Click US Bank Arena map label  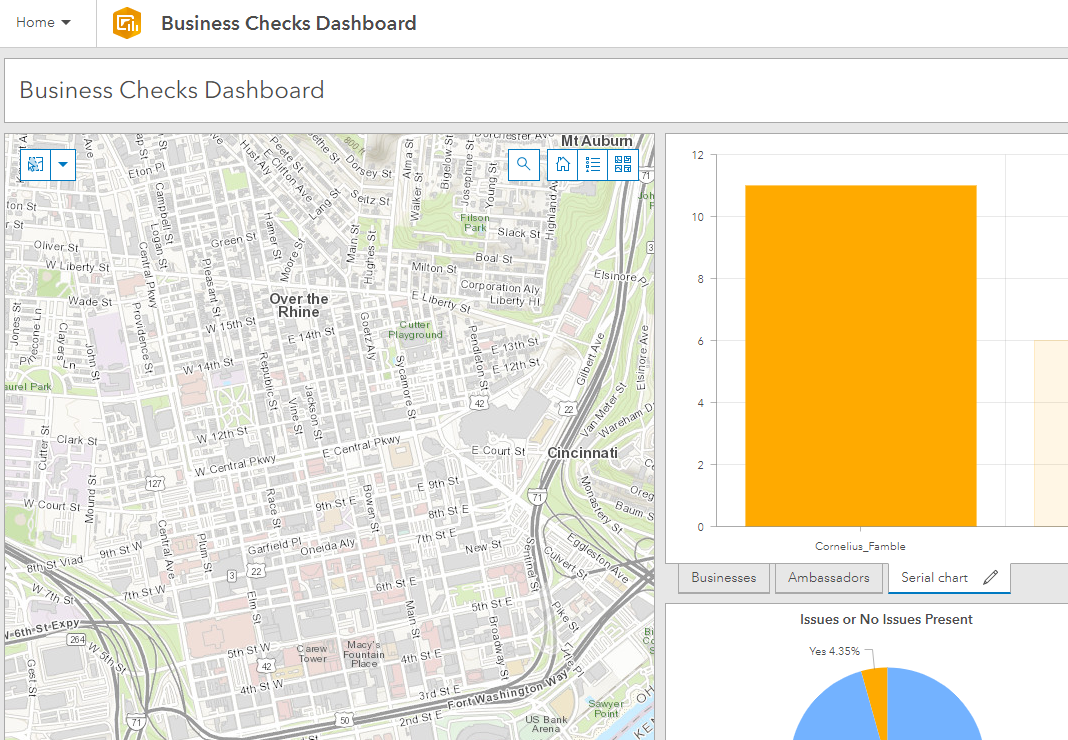(546, 724)
